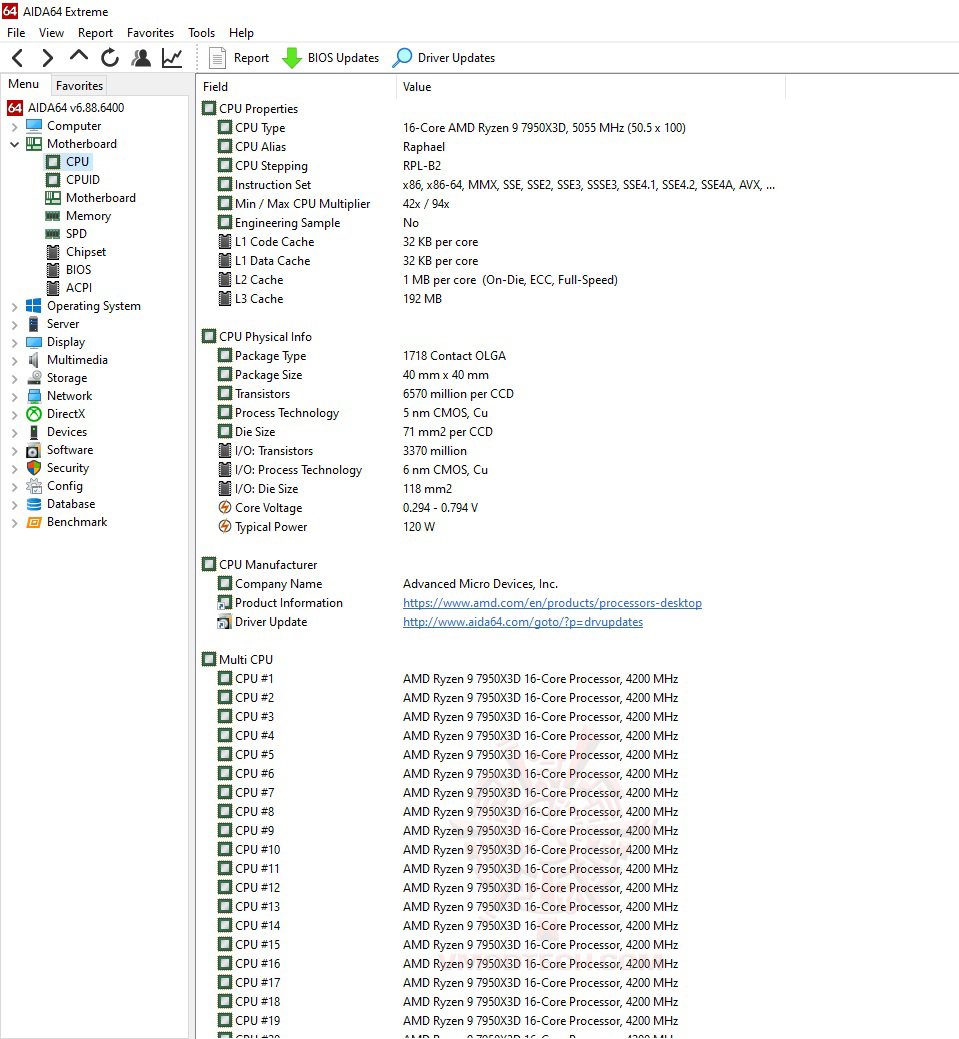The width and height of the screenshot is (959, 1039).
Task: Click the Storage disk icon
Action: click(34, 378)
